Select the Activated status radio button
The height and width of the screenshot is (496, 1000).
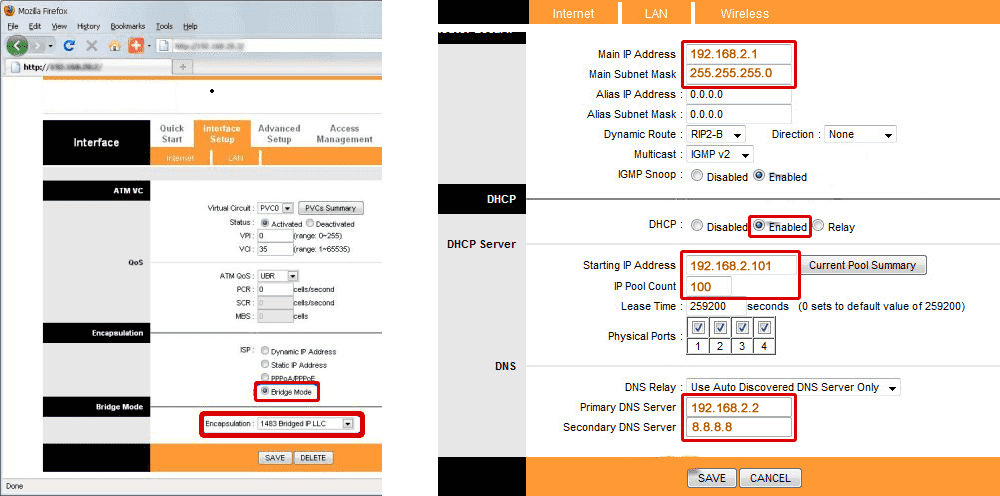pos(265,223)
